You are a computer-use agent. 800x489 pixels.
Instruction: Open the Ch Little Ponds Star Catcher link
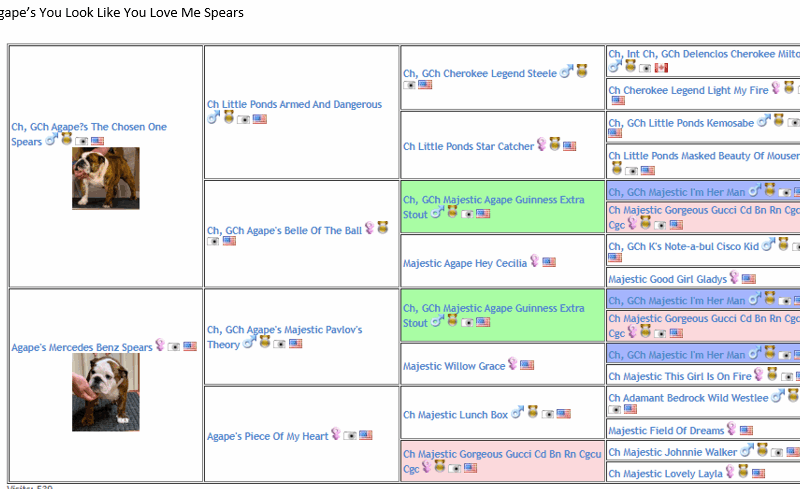click(468, 147)
